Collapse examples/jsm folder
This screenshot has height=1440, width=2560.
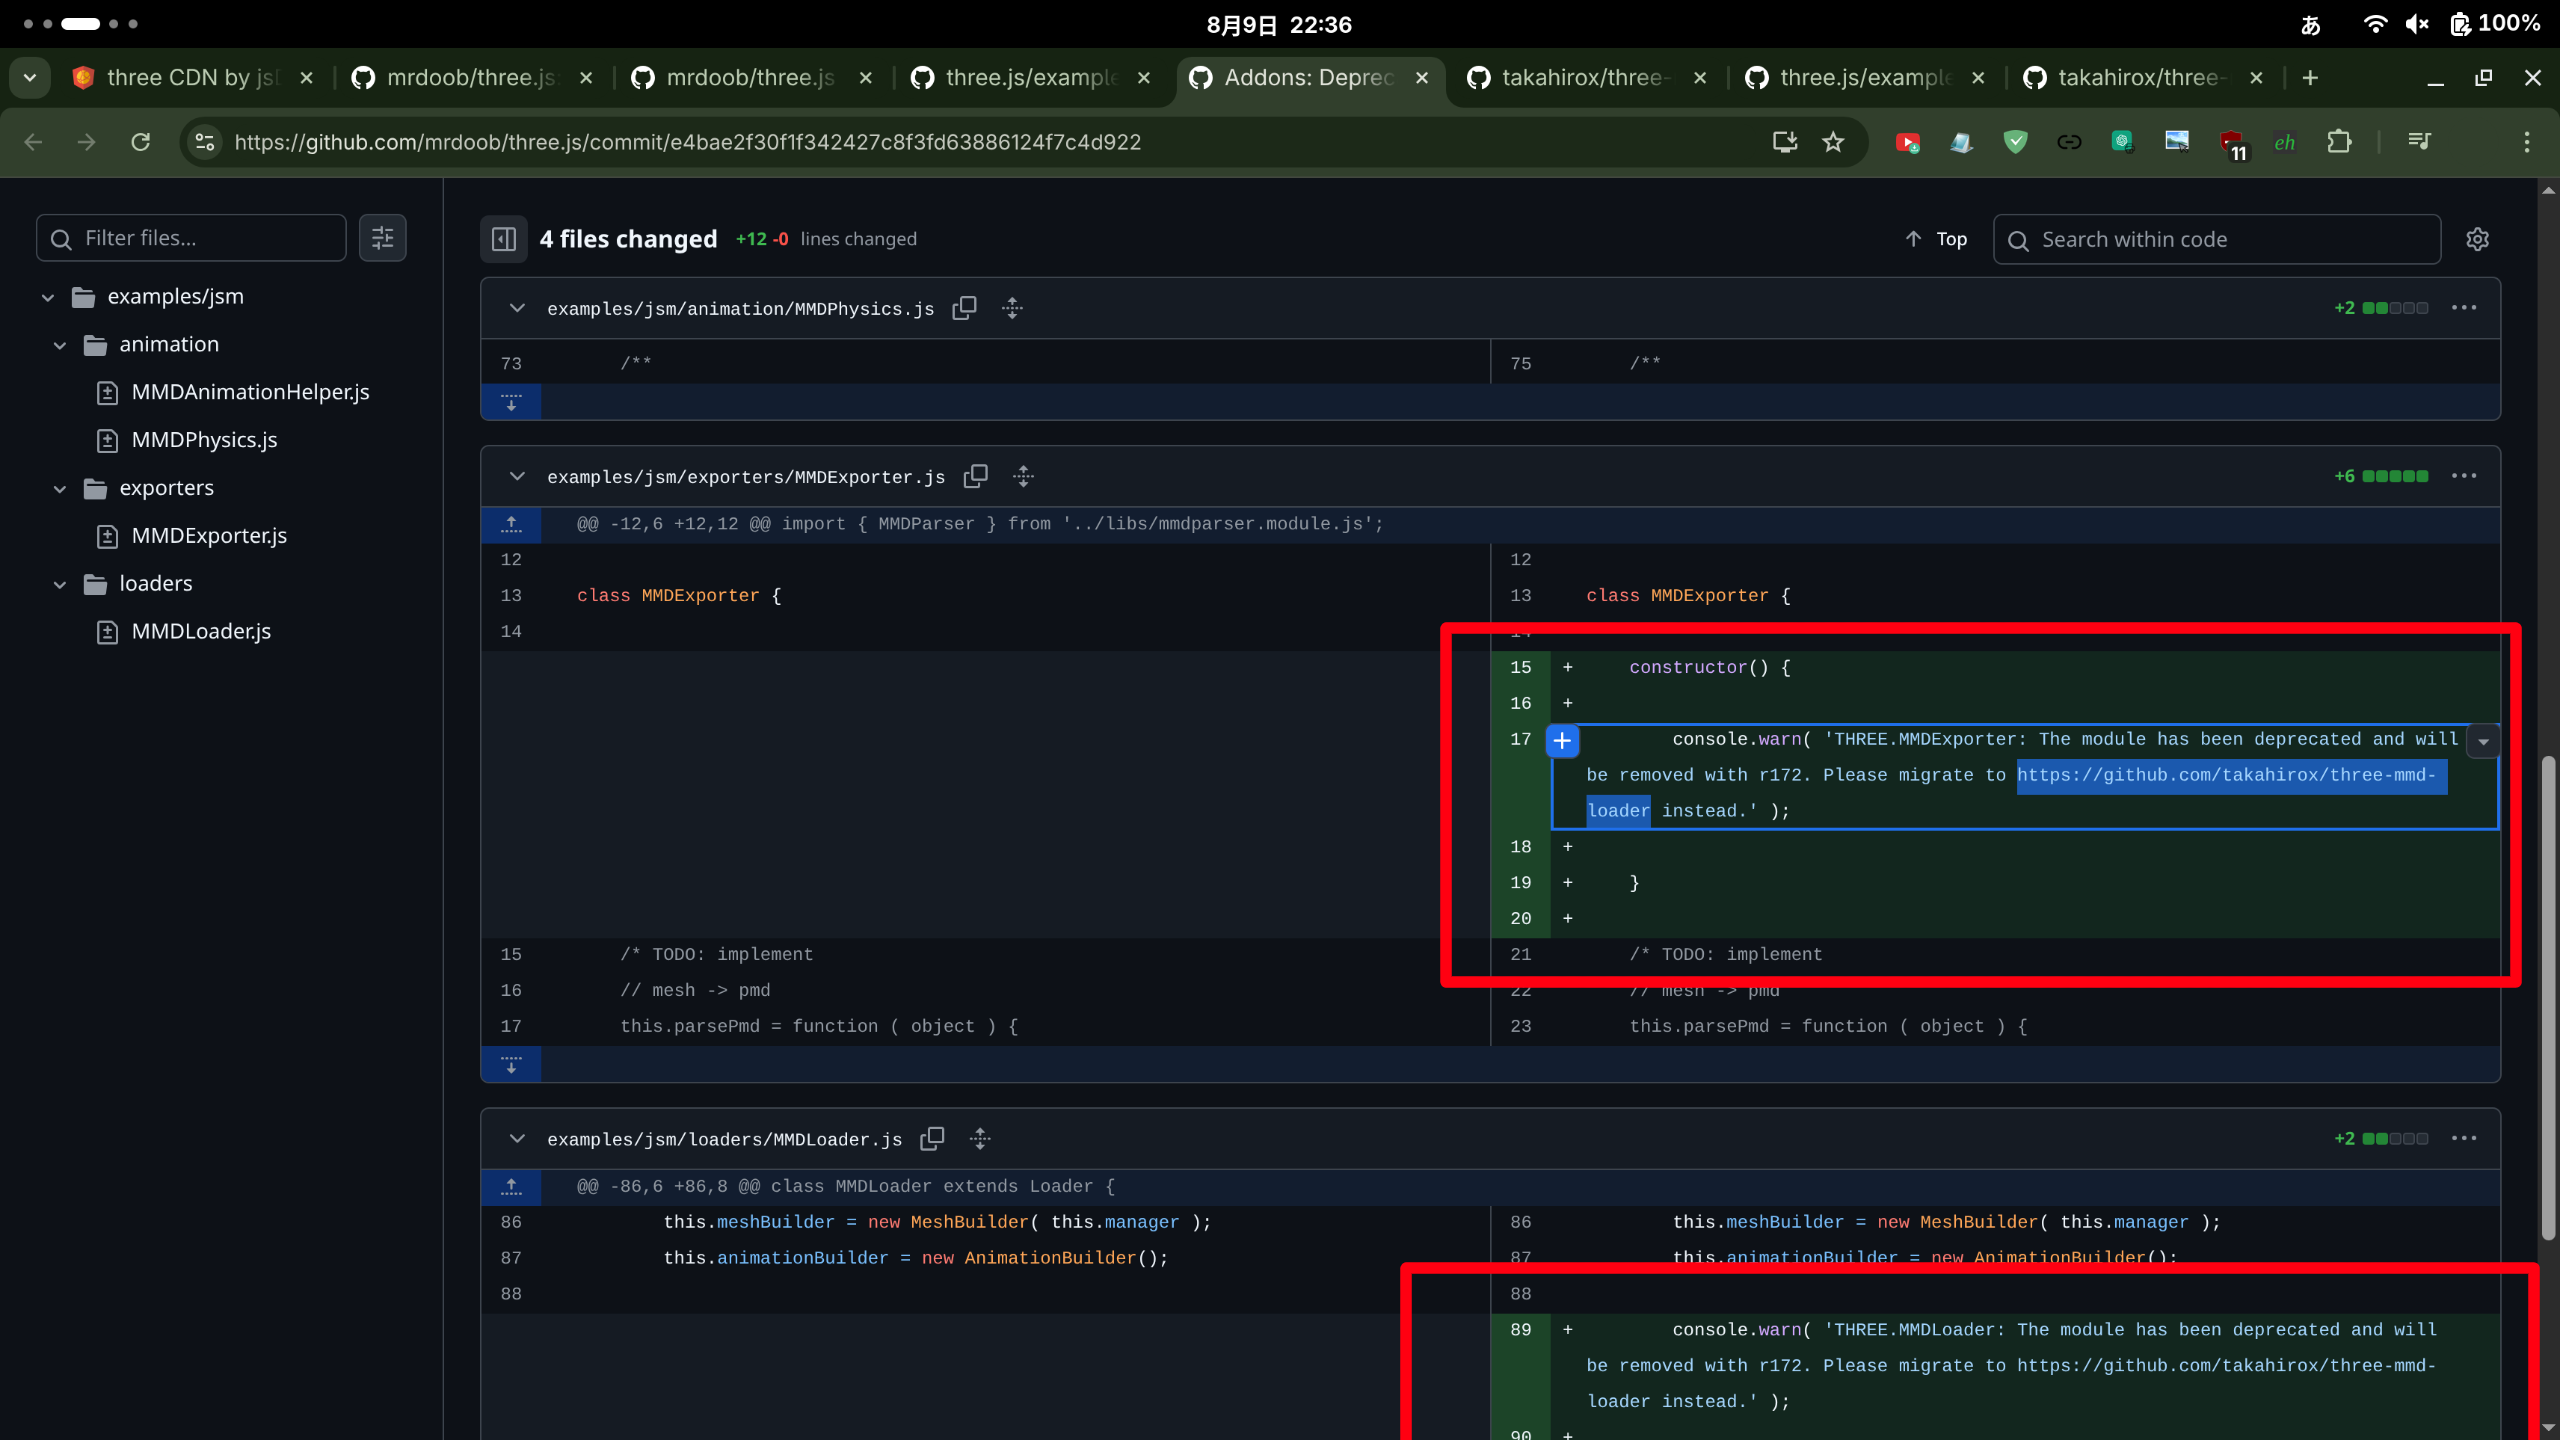click(48, 297)
